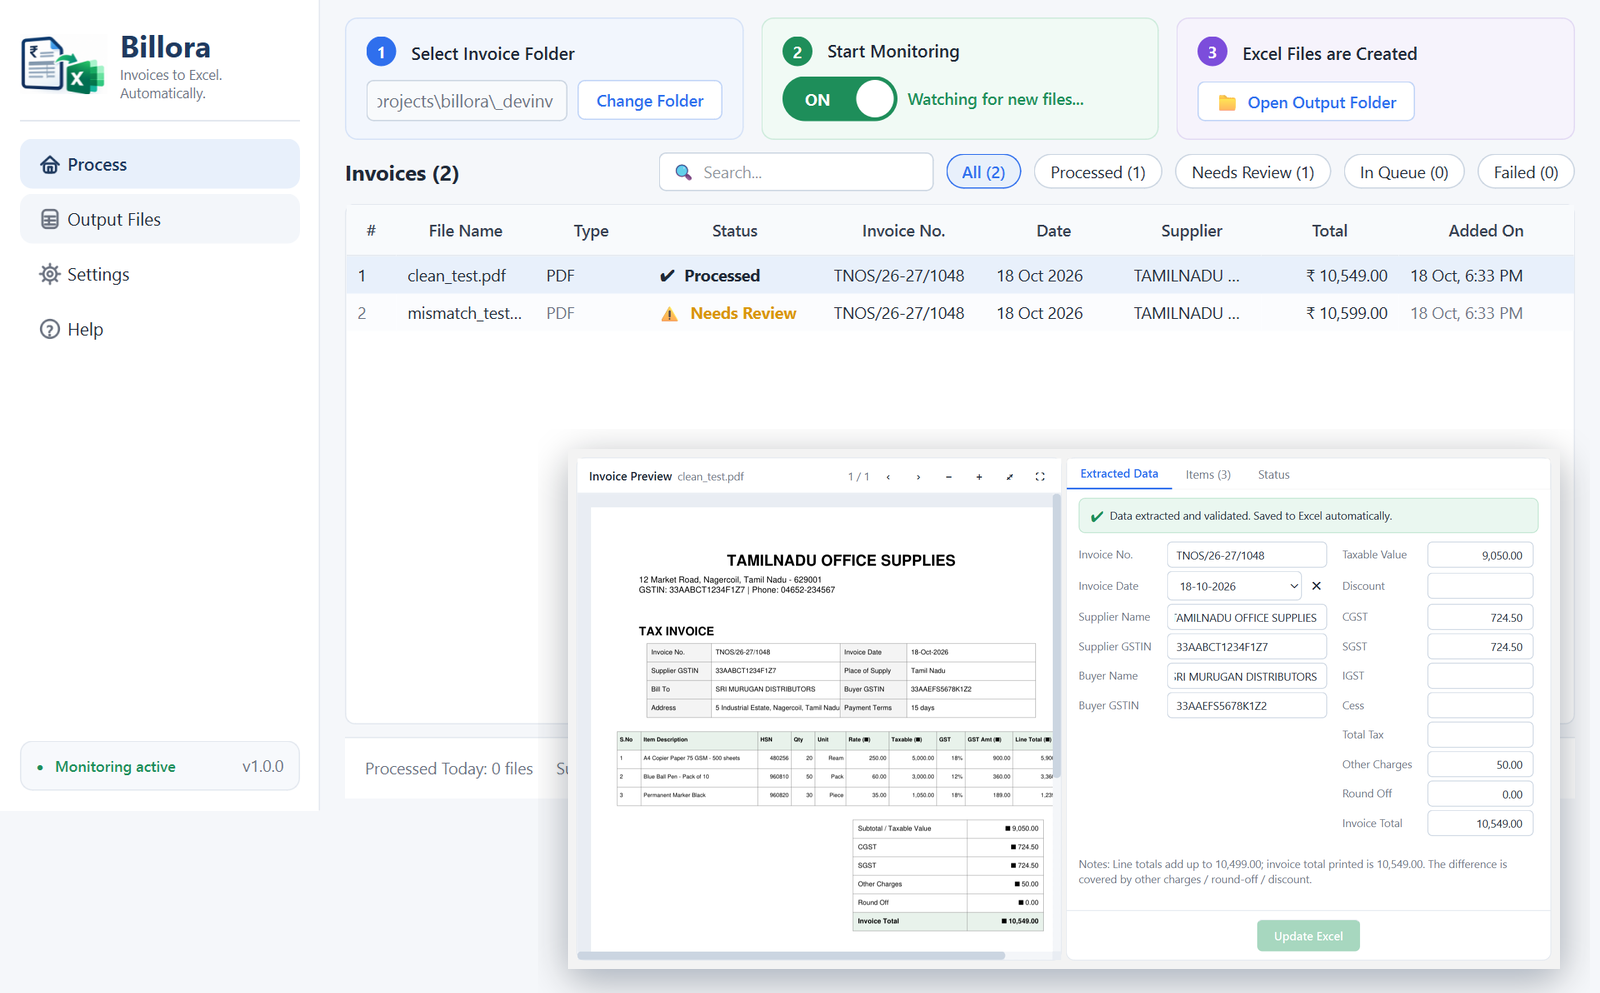
Task: Click the yellow folder icon in Open Output Folder
Action: (x=1227, y=103)
